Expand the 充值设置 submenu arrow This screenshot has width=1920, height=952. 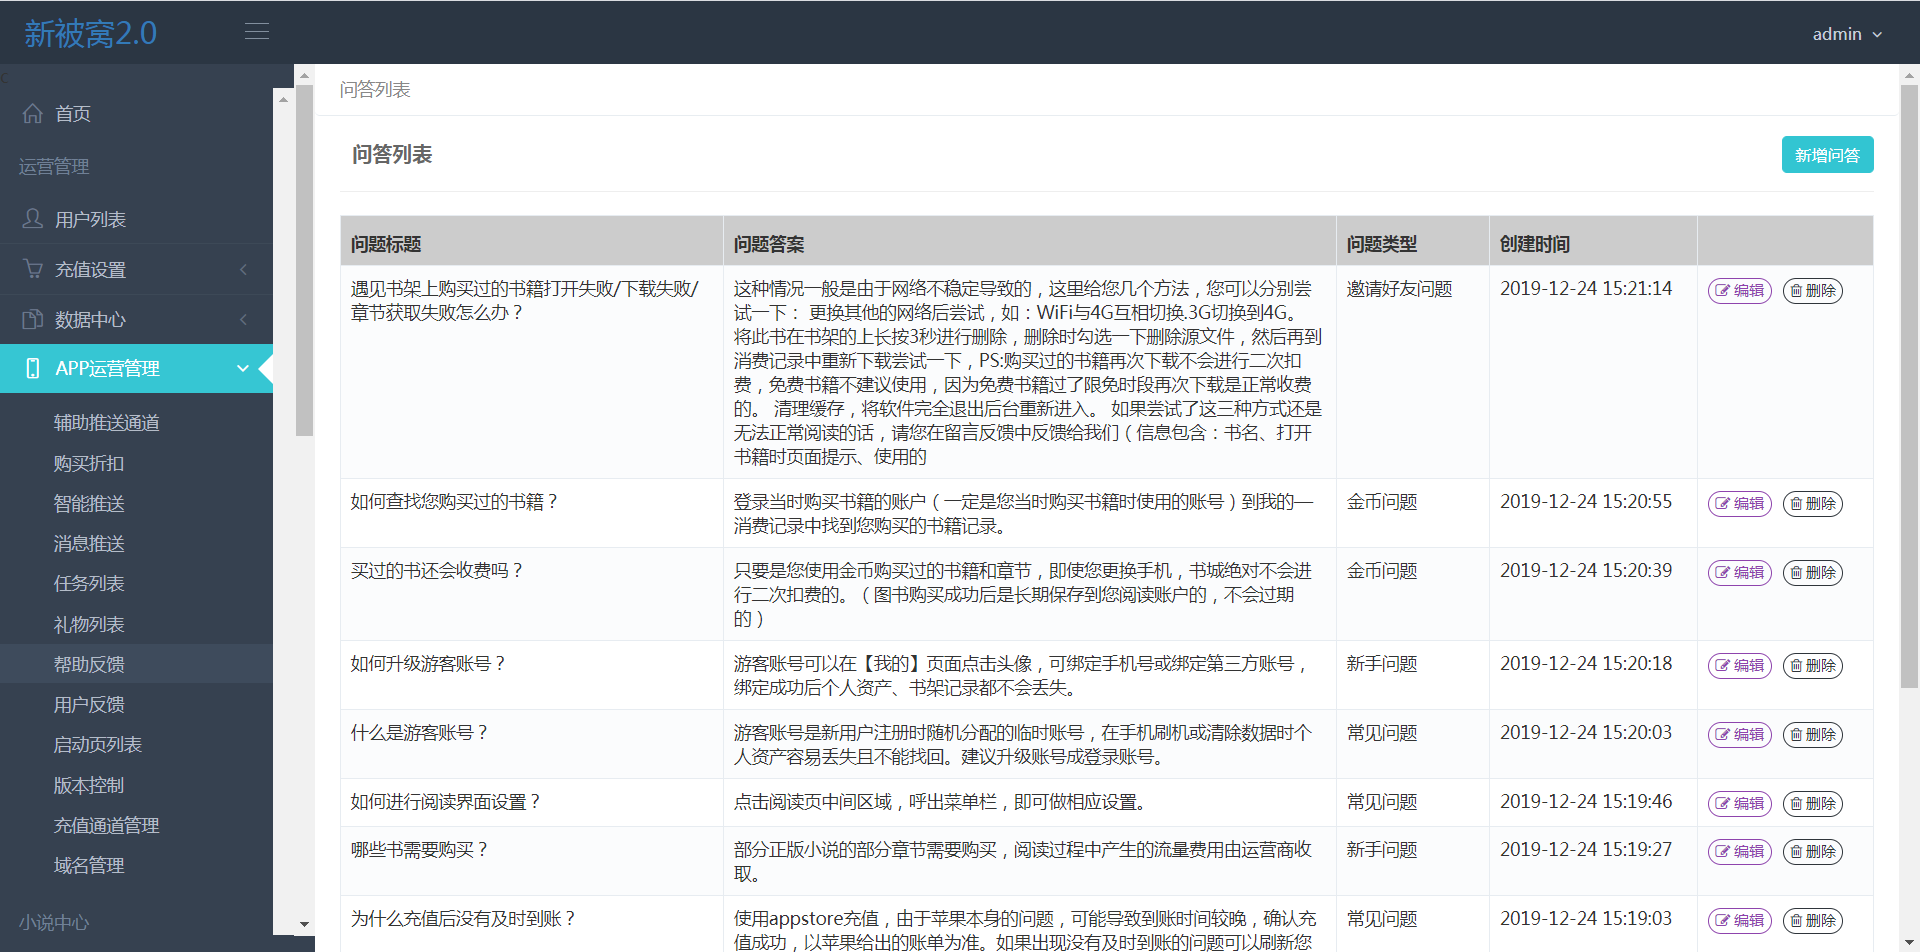click(243, 270)
